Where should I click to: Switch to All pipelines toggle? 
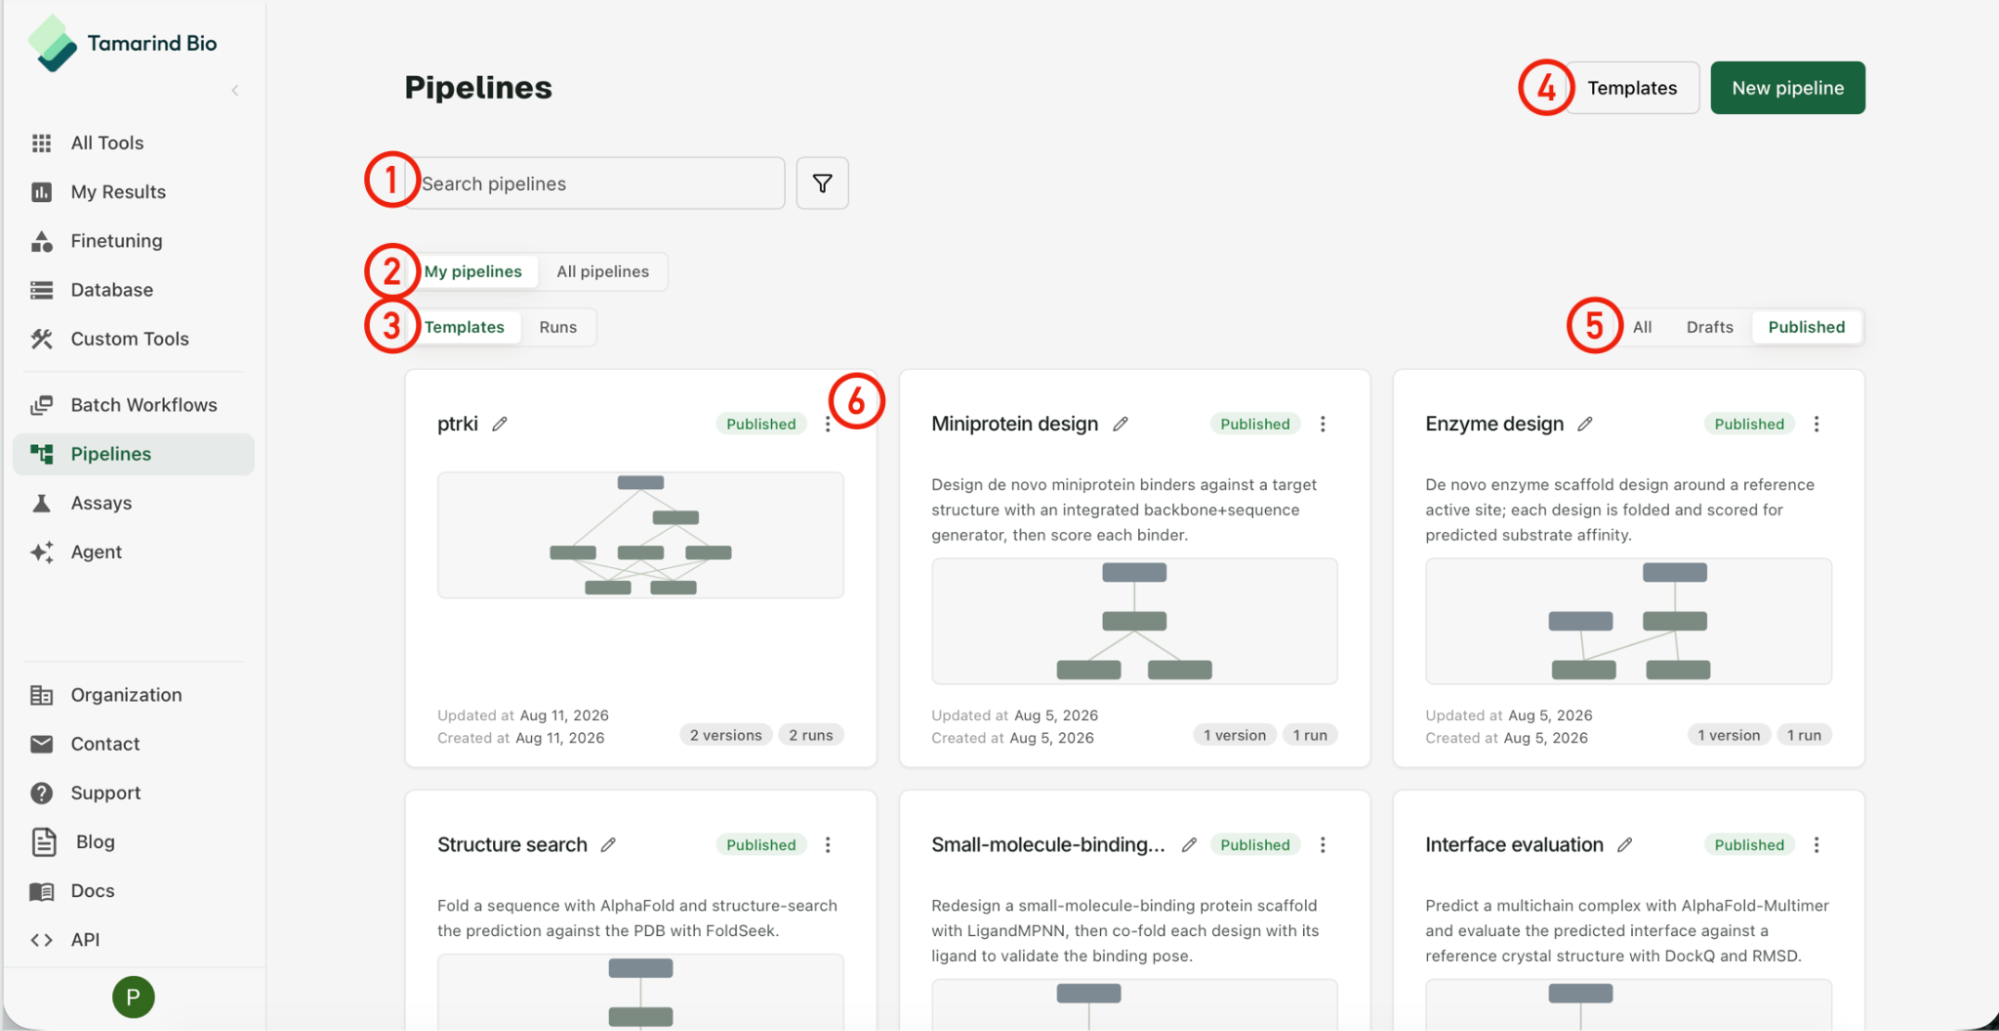(x=603, y=272)
